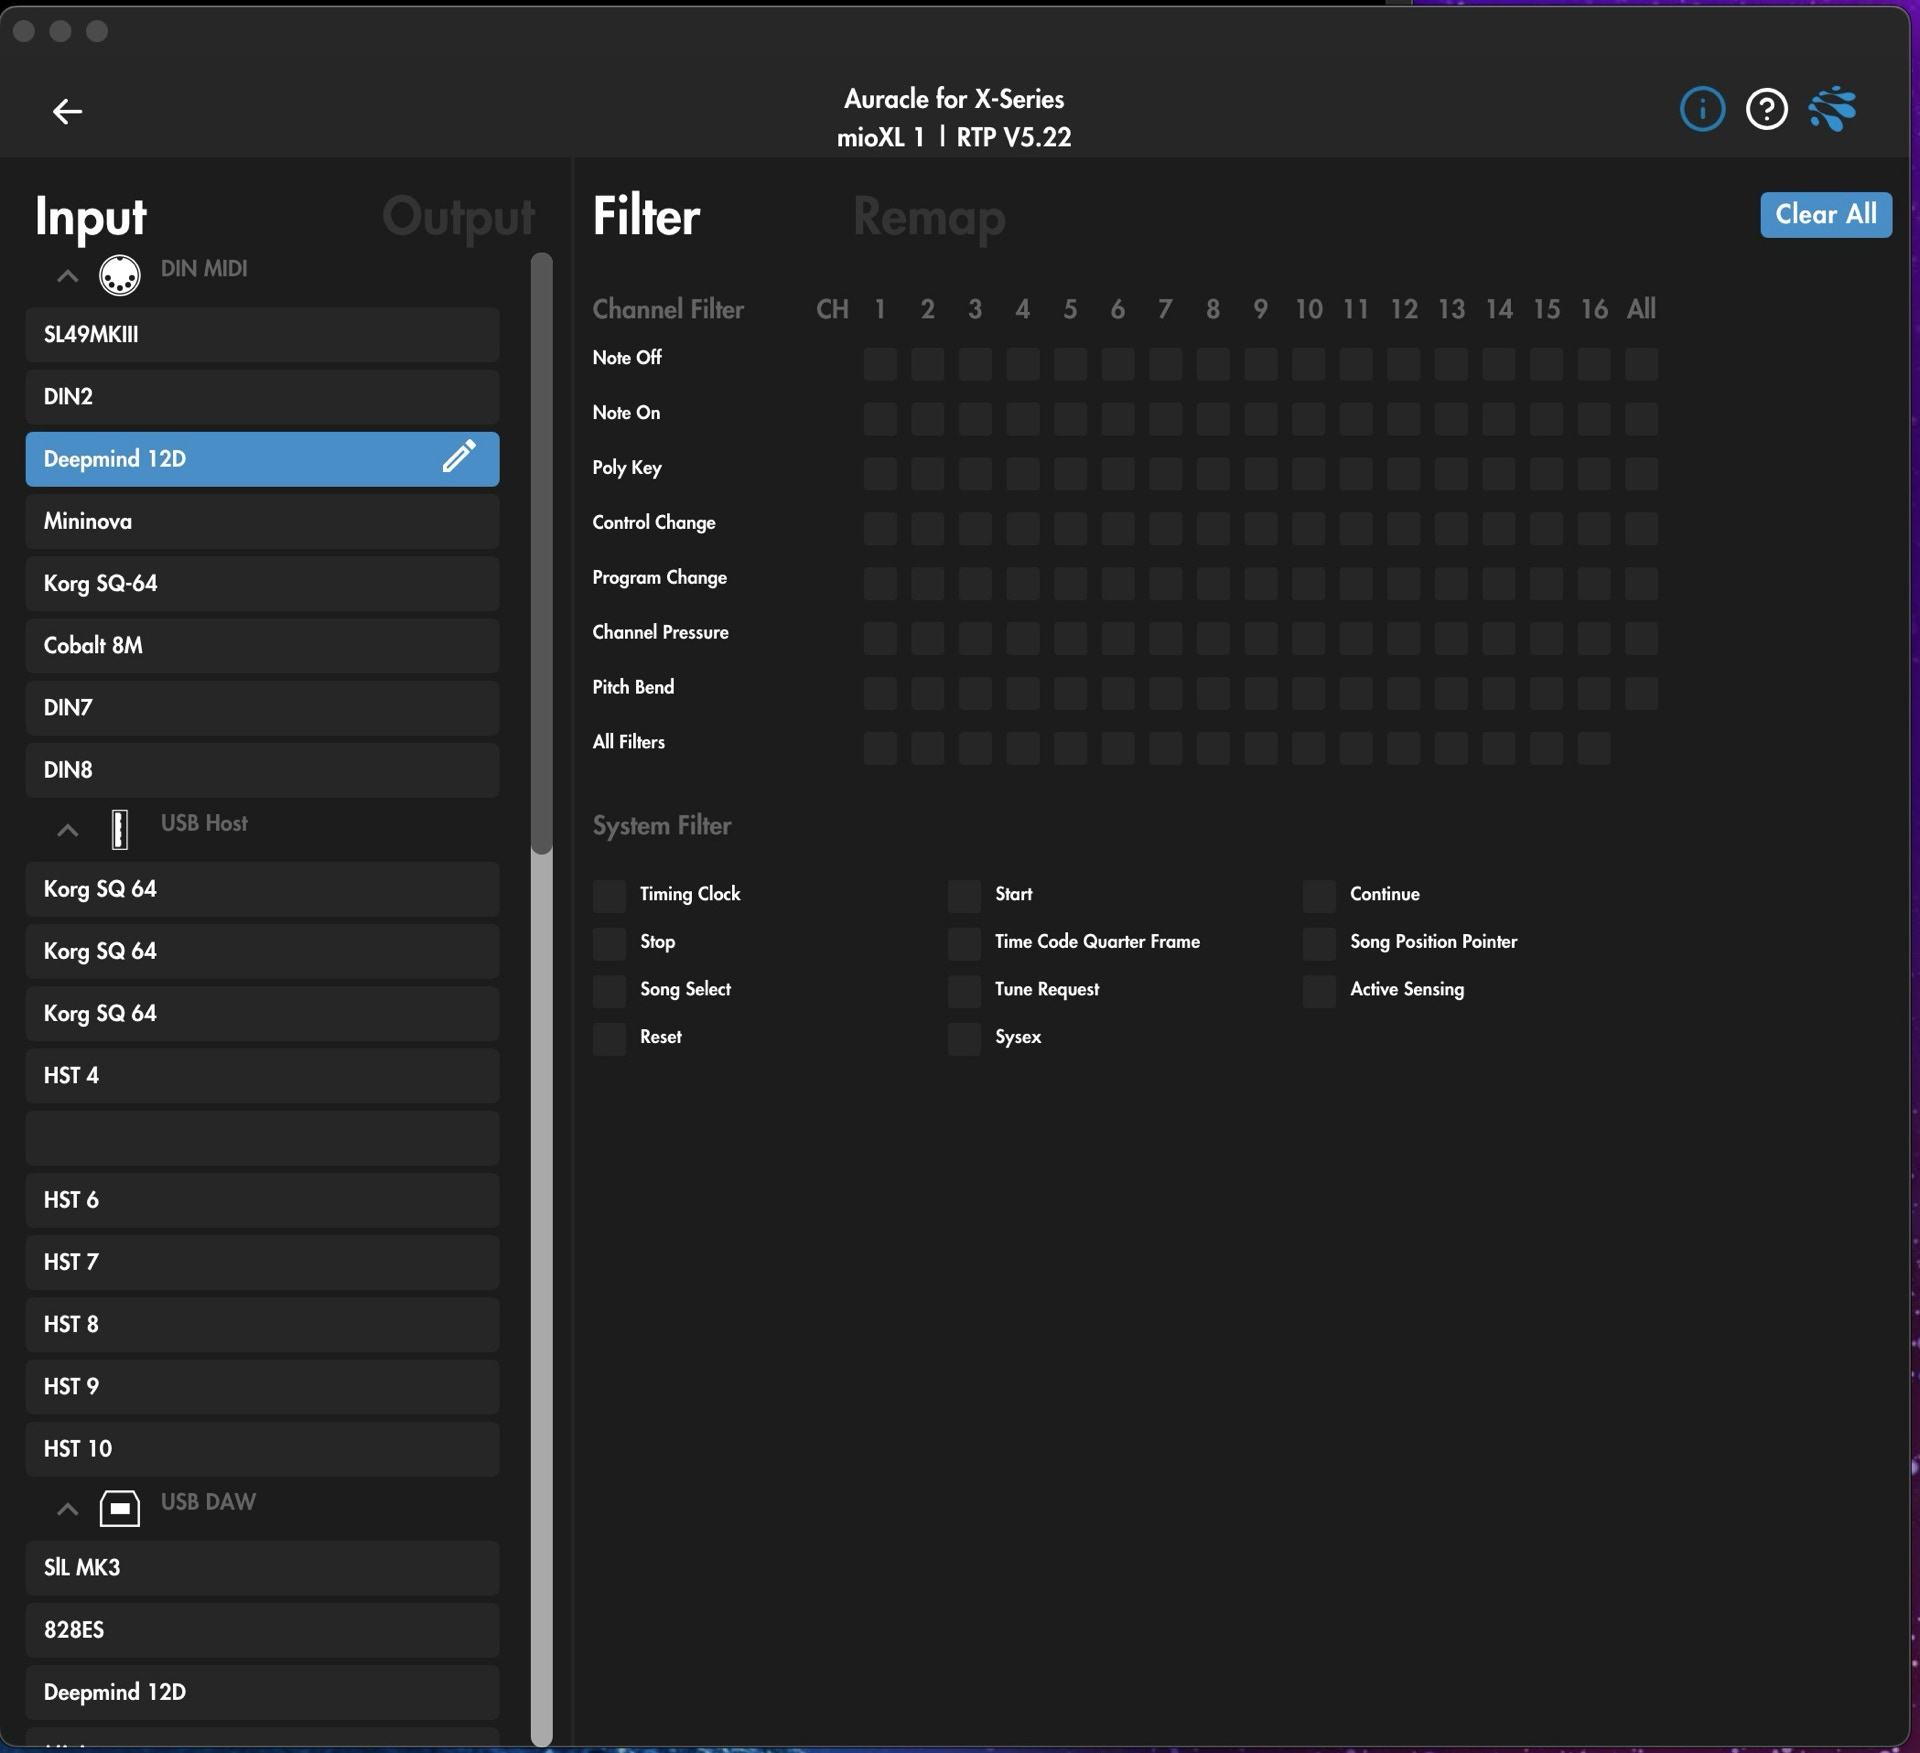Collapse the USB DAW section chevron

click(x=67, y=1509)
